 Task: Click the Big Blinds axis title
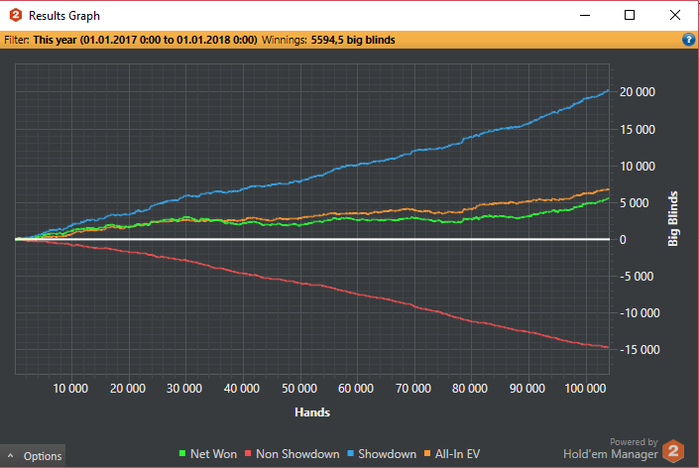(x=673, y=218)
